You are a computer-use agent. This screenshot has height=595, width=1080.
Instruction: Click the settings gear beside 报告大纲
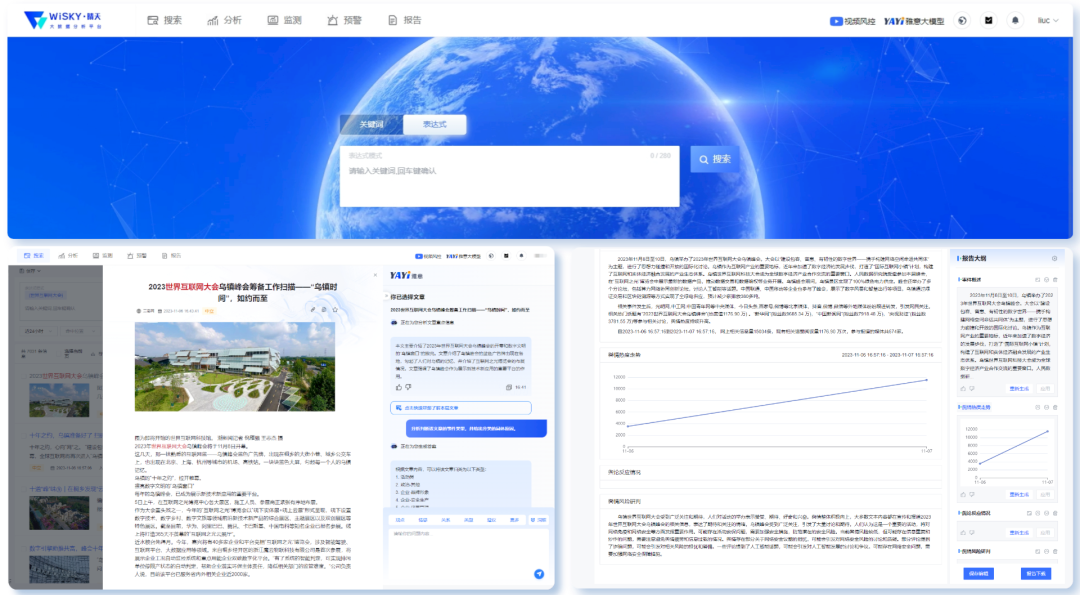[x=1056, y=258]
